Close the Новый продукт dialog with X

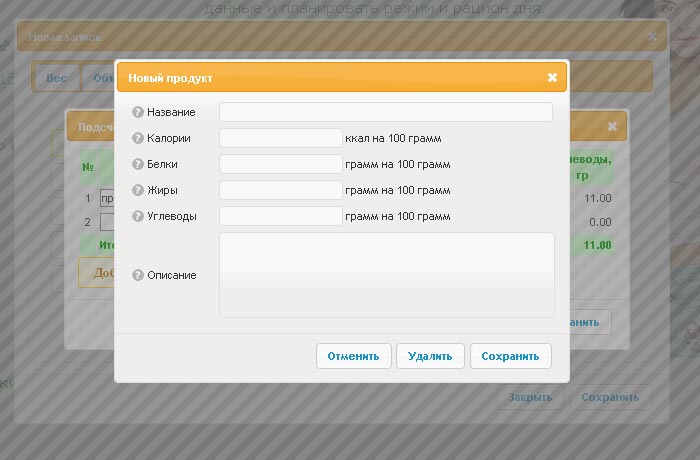(x=552, y=77)
